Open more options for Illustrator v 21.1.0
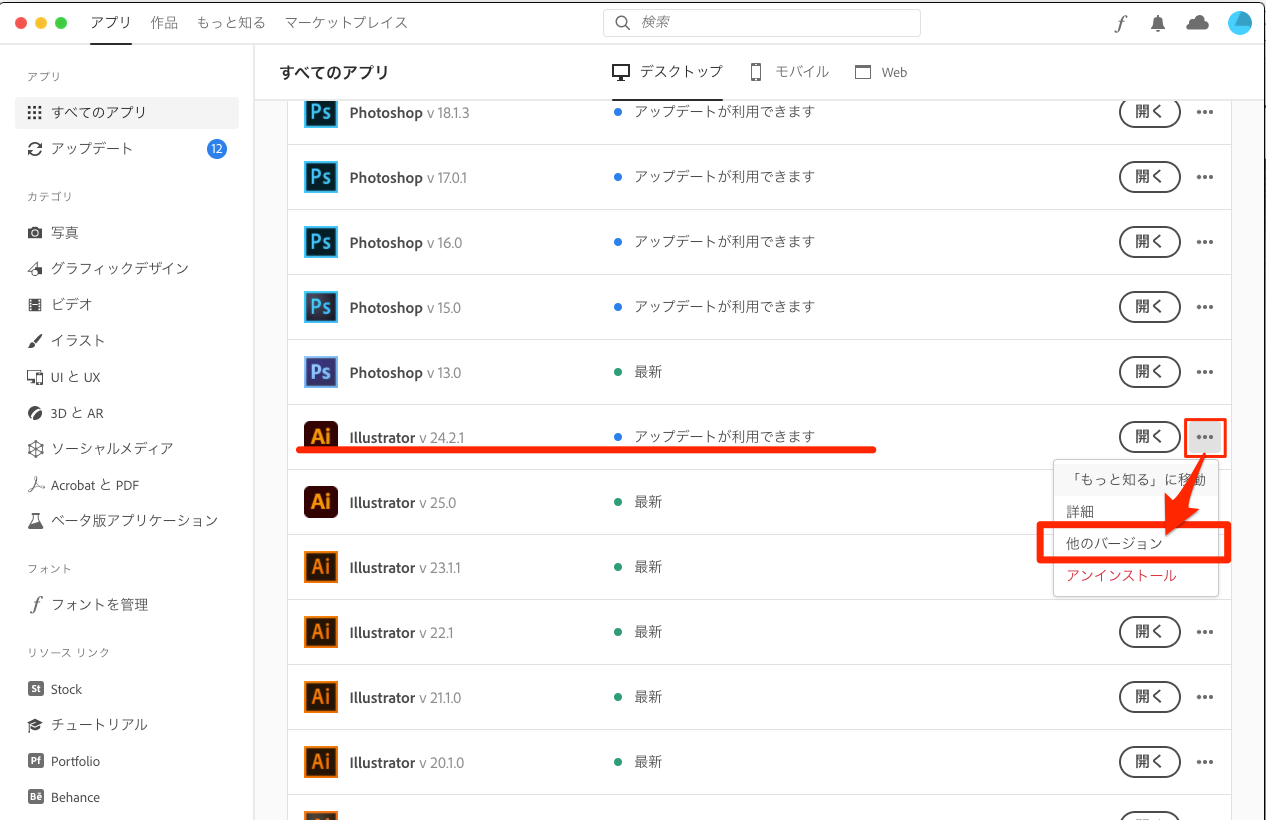 pyautogui.click(x=1205, y=697)
